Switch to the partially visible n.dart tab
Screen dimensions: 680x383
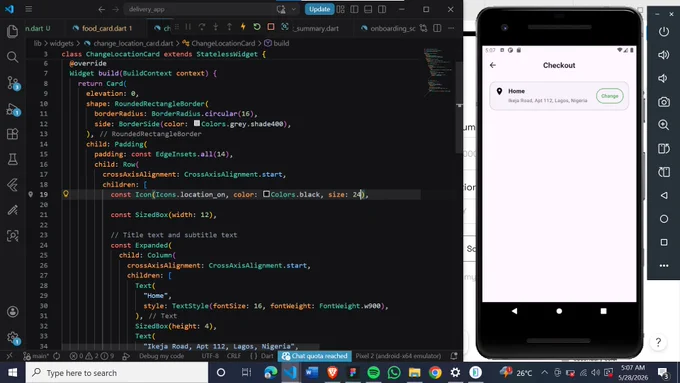pos(37,28)
